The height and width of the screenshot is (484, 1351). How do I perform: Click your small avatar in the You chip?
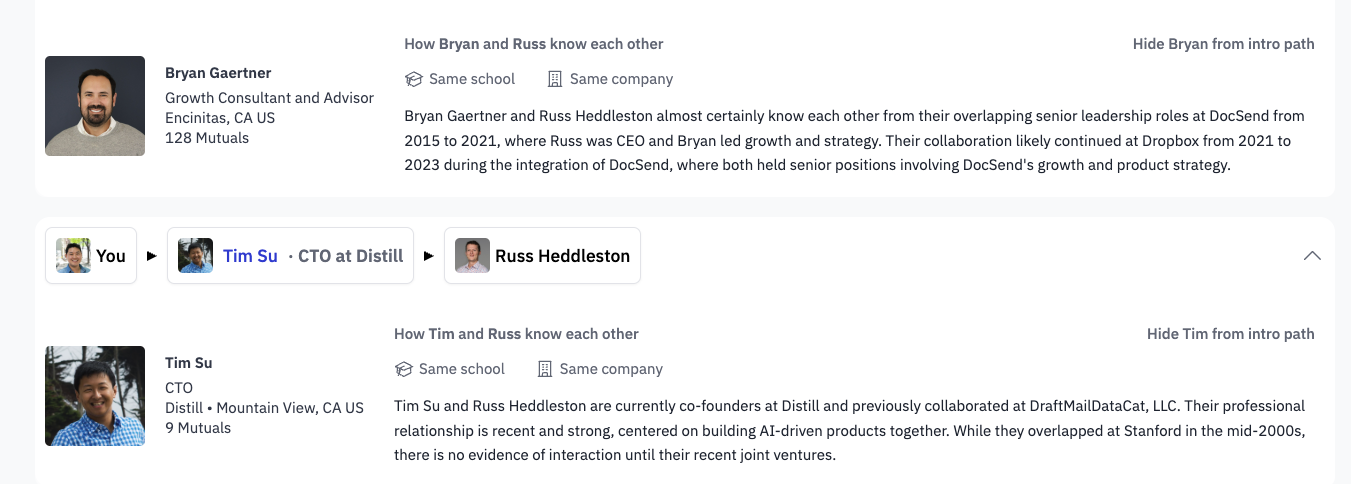tap(73, 256)
